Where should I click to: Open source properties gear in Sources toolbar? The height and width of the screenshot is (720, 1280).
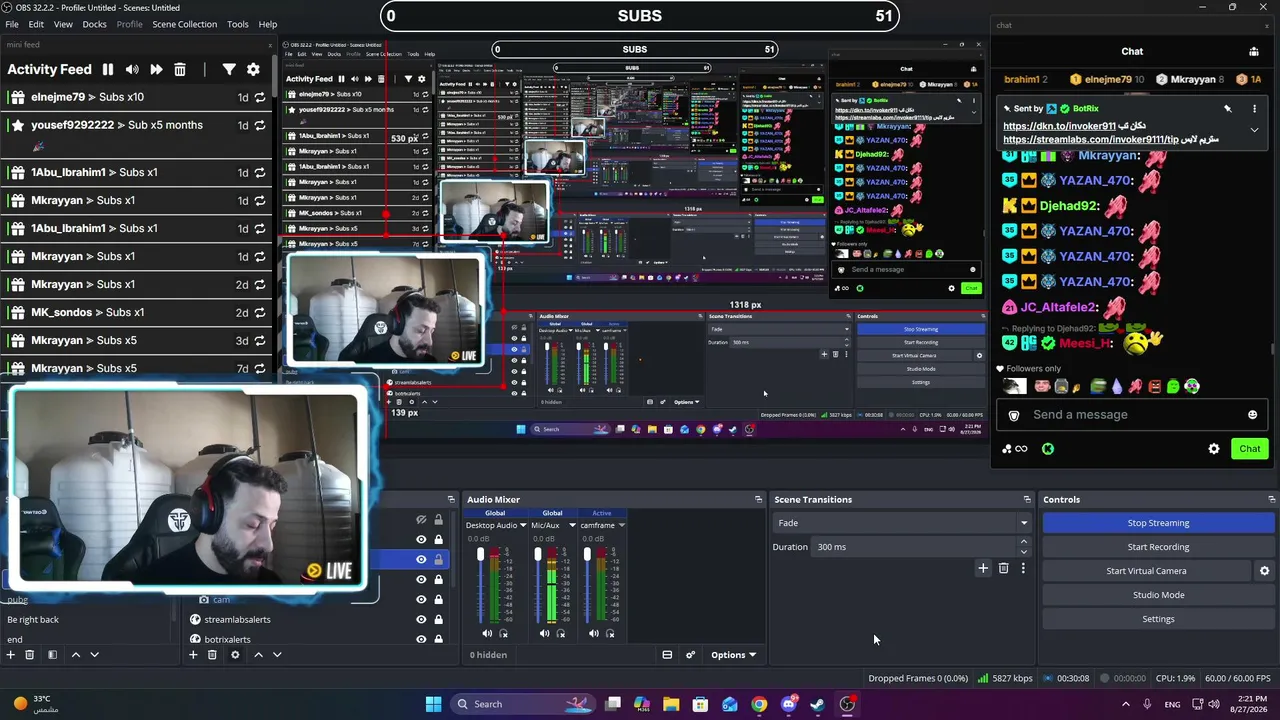235,655
